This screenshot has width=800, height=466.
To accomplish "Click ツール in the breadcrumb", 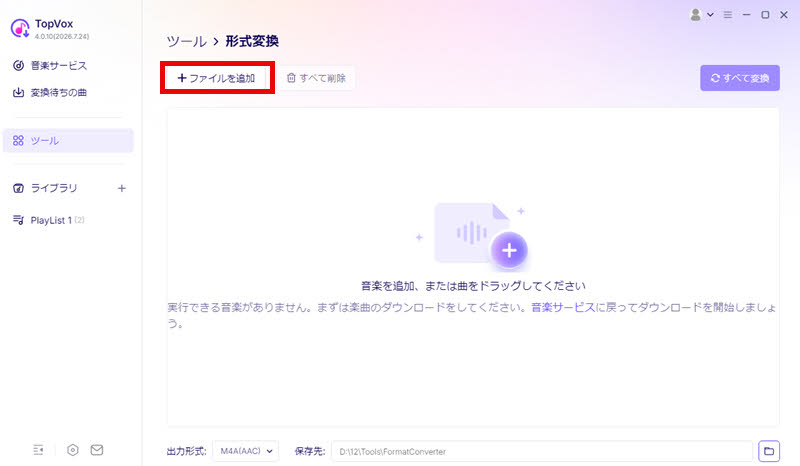I will 186,41.
